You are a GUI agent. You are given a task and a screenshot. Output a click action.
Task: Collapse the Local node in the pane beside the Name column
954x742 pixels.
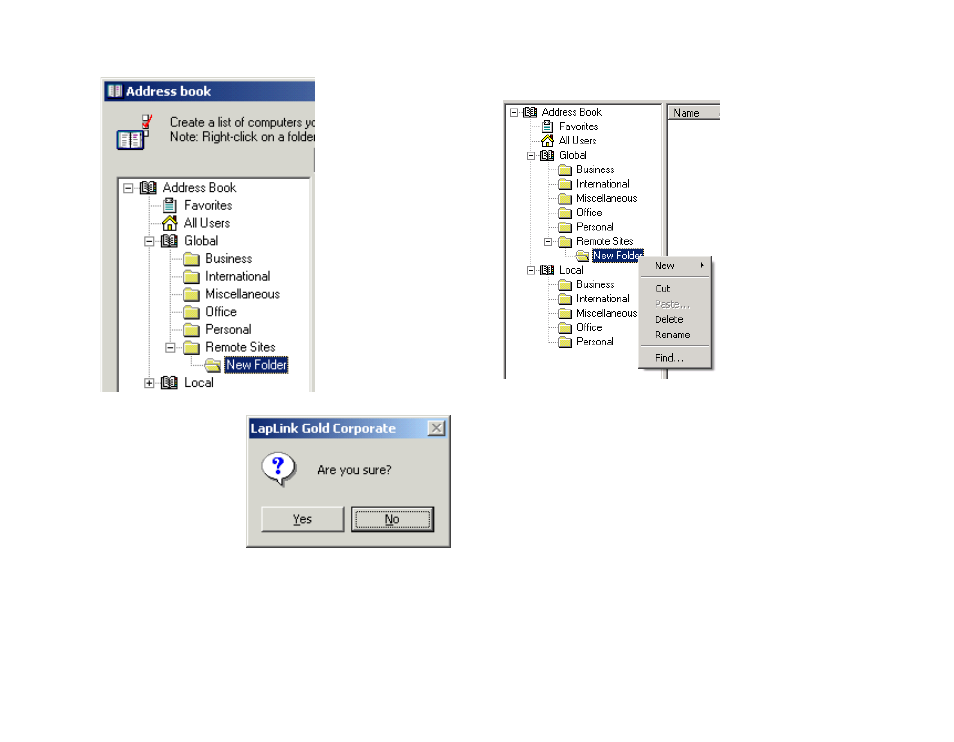[531, 270]
